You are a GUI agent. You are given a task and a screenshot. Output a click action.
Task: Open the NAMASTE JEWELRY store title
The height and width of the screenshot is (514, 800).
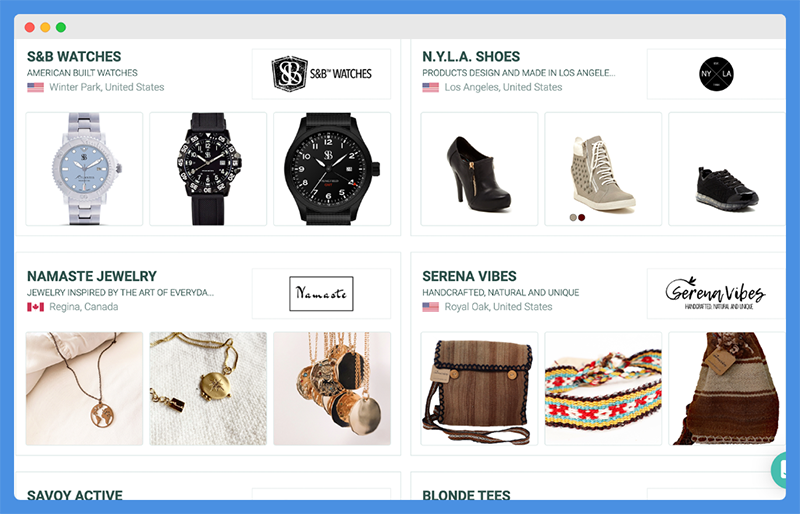[92, 276]
